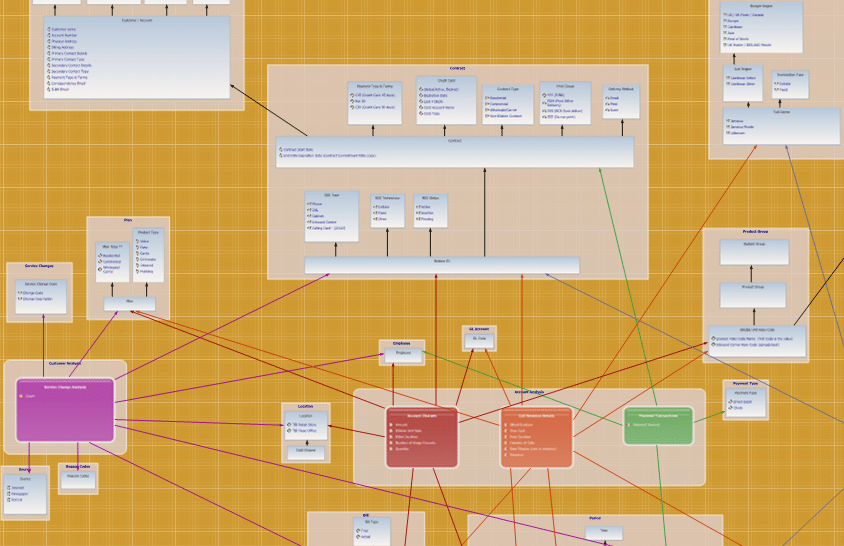Select the Delivery Method entity box
The width and height of the screenshot is (844, 546).
point(621,102)
